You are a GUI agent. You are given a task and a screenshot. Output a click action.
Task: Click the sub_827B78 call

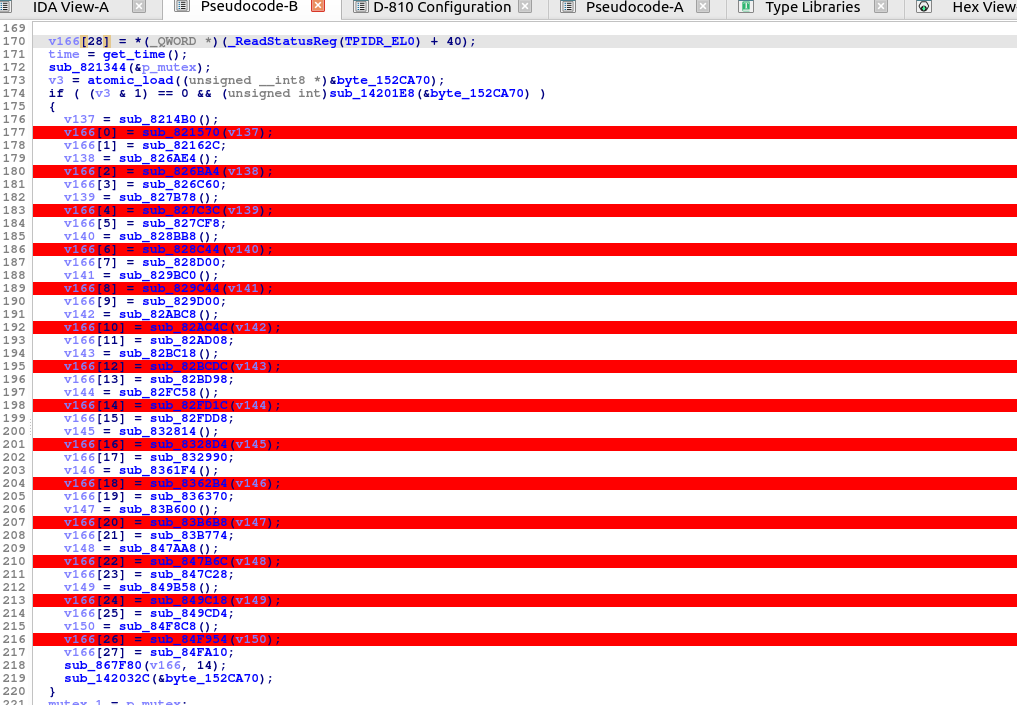[158, 197]
